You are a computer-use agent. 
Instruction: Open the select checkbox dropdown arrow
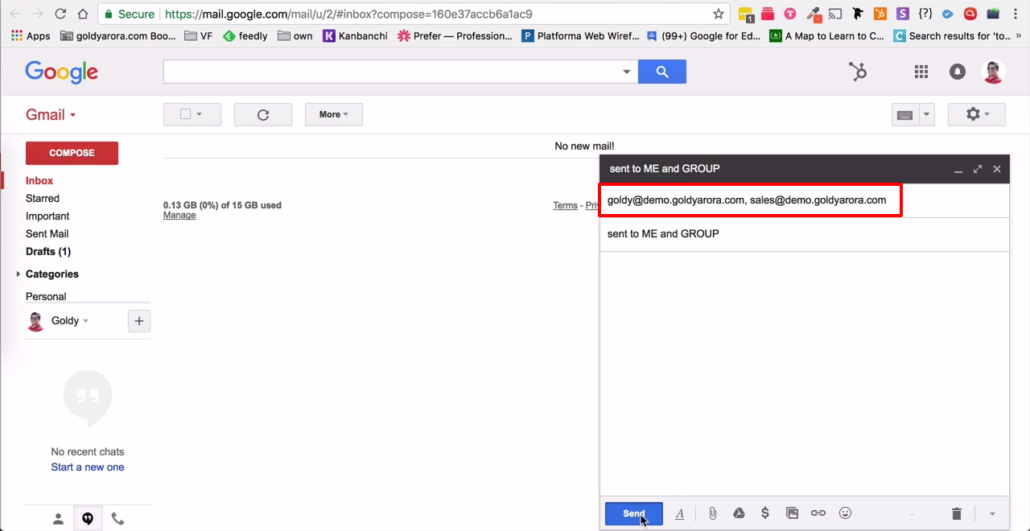(199, 114)
